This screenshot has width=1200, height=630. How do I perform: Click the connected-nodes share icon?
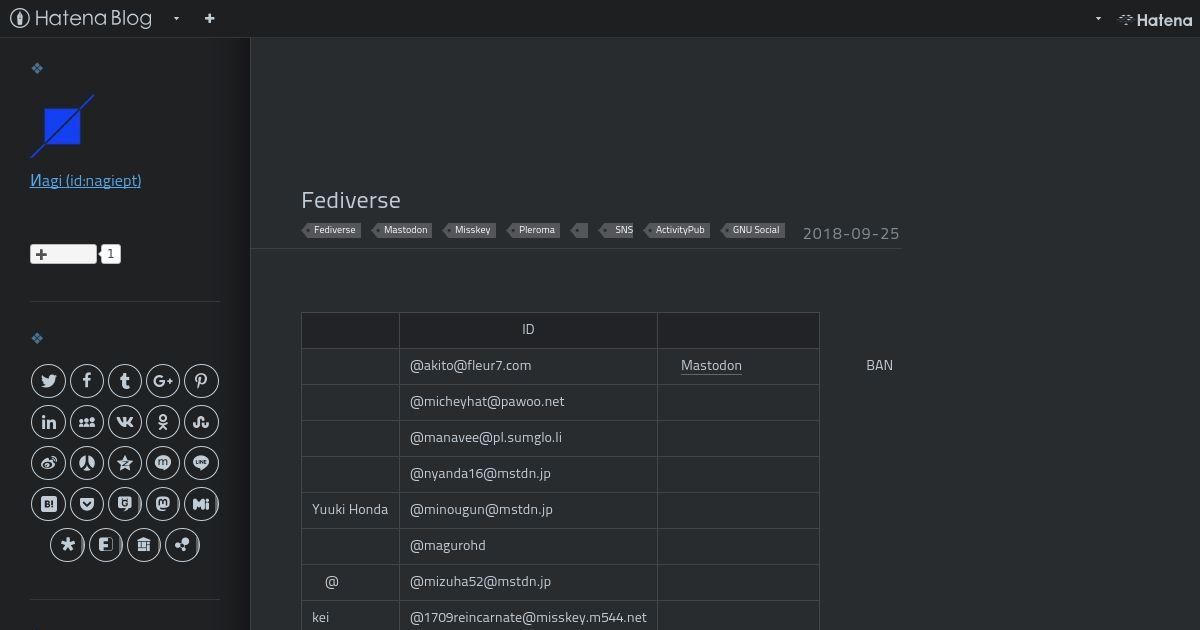(182, 545)
